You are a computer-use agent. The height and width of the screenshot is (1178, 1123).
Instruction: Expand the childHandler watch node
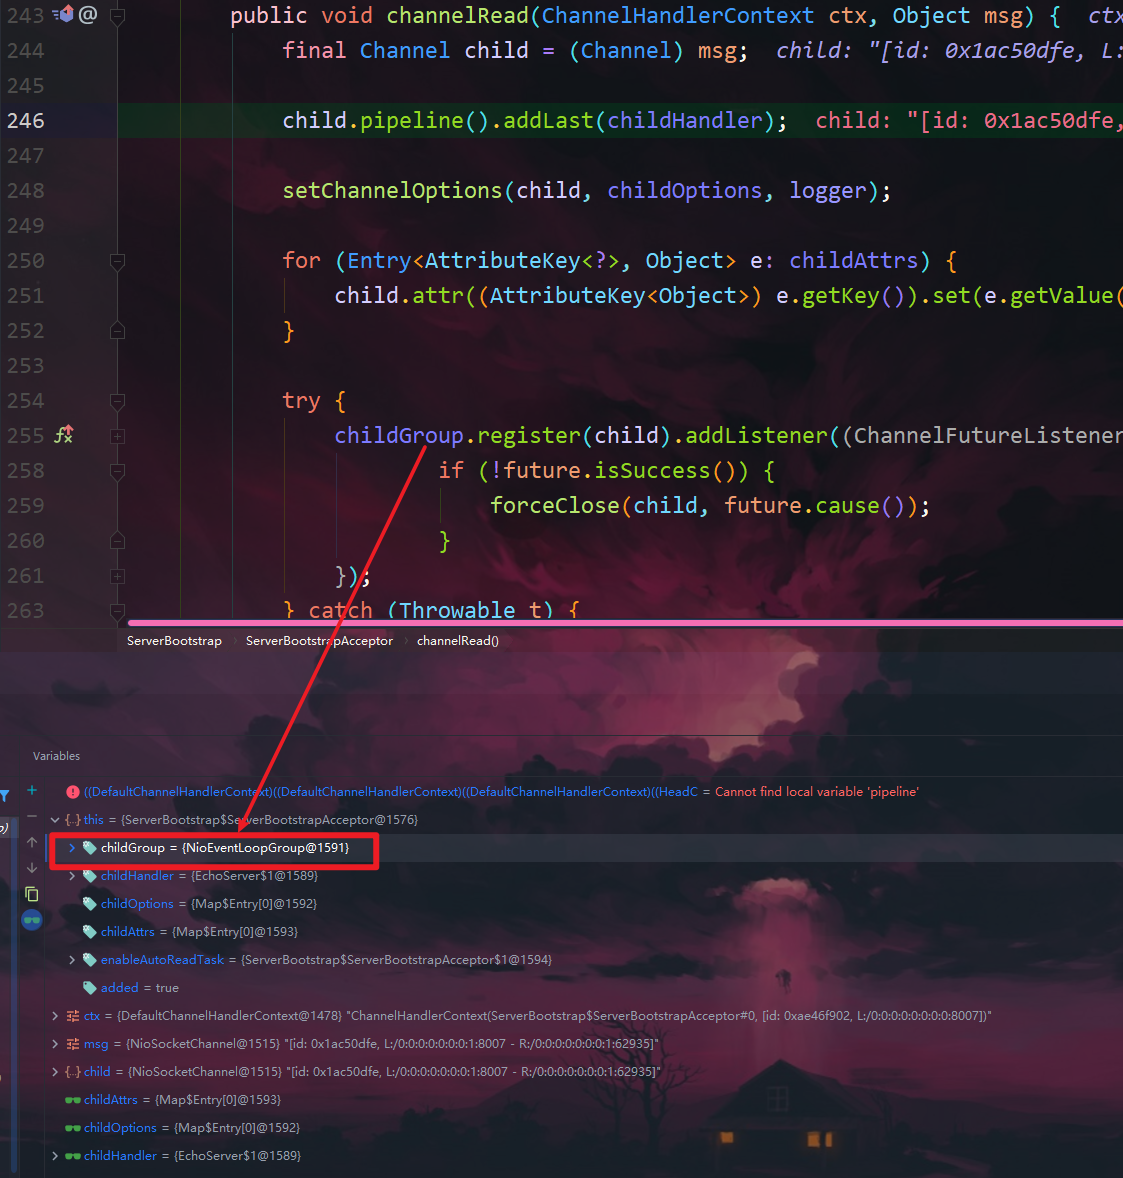click(x=55, y=1156)
